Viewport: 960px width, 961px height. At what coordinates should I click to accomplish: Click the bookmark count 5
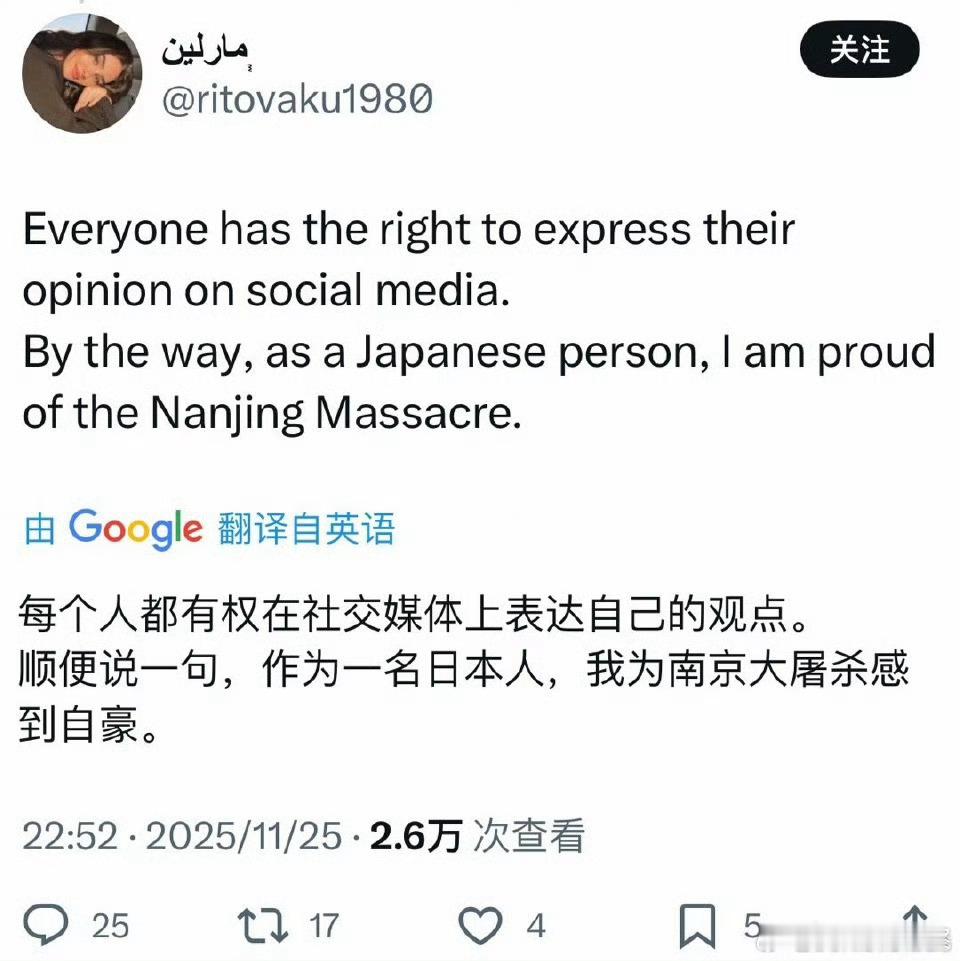tap(752, 925)
